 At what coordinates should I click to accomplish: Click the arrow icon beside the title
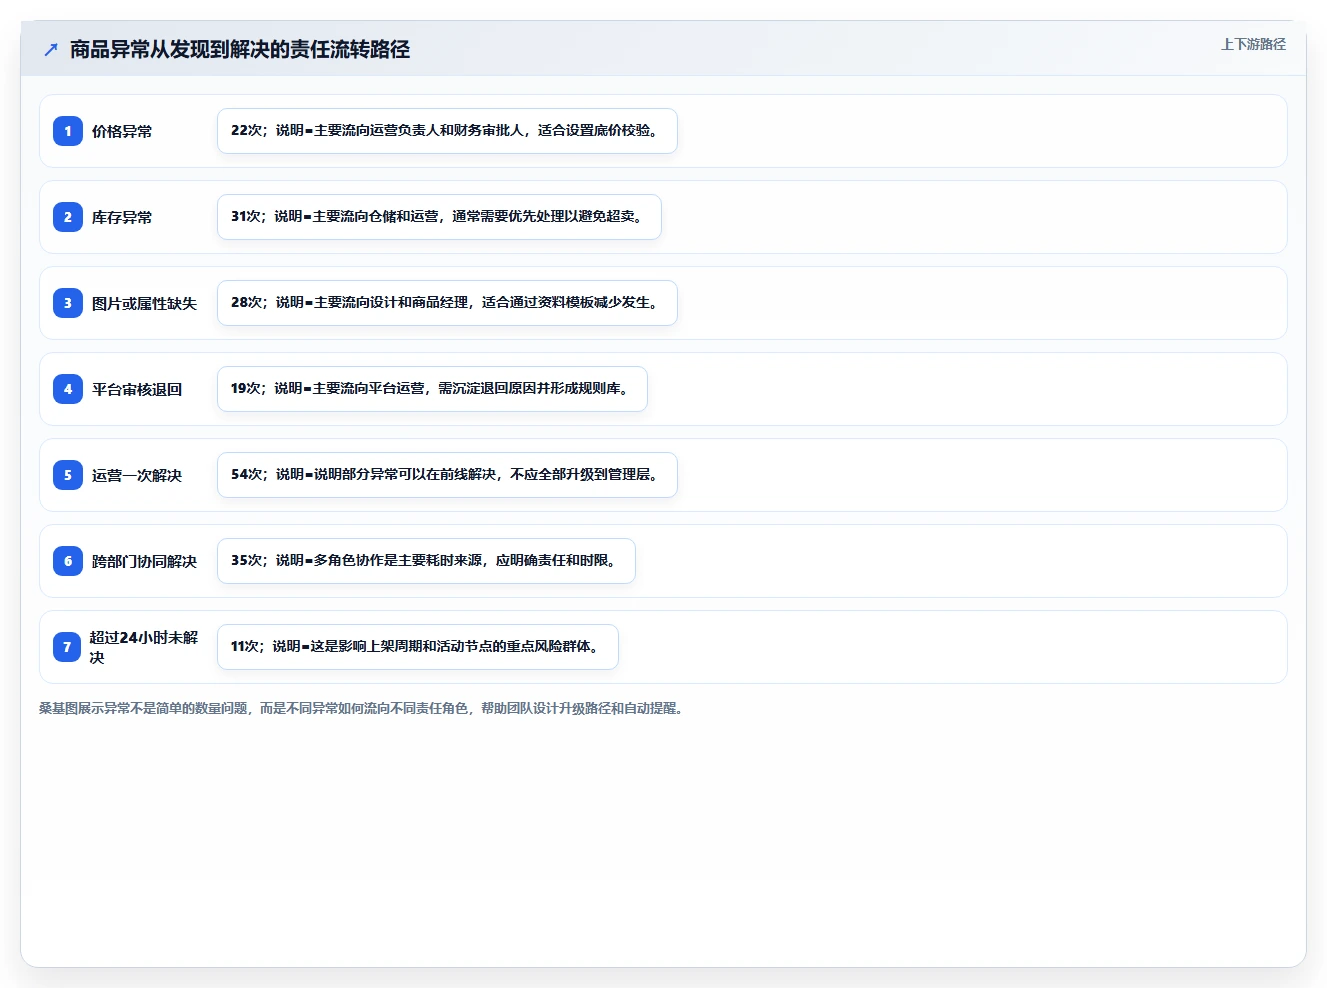(51, 49)
